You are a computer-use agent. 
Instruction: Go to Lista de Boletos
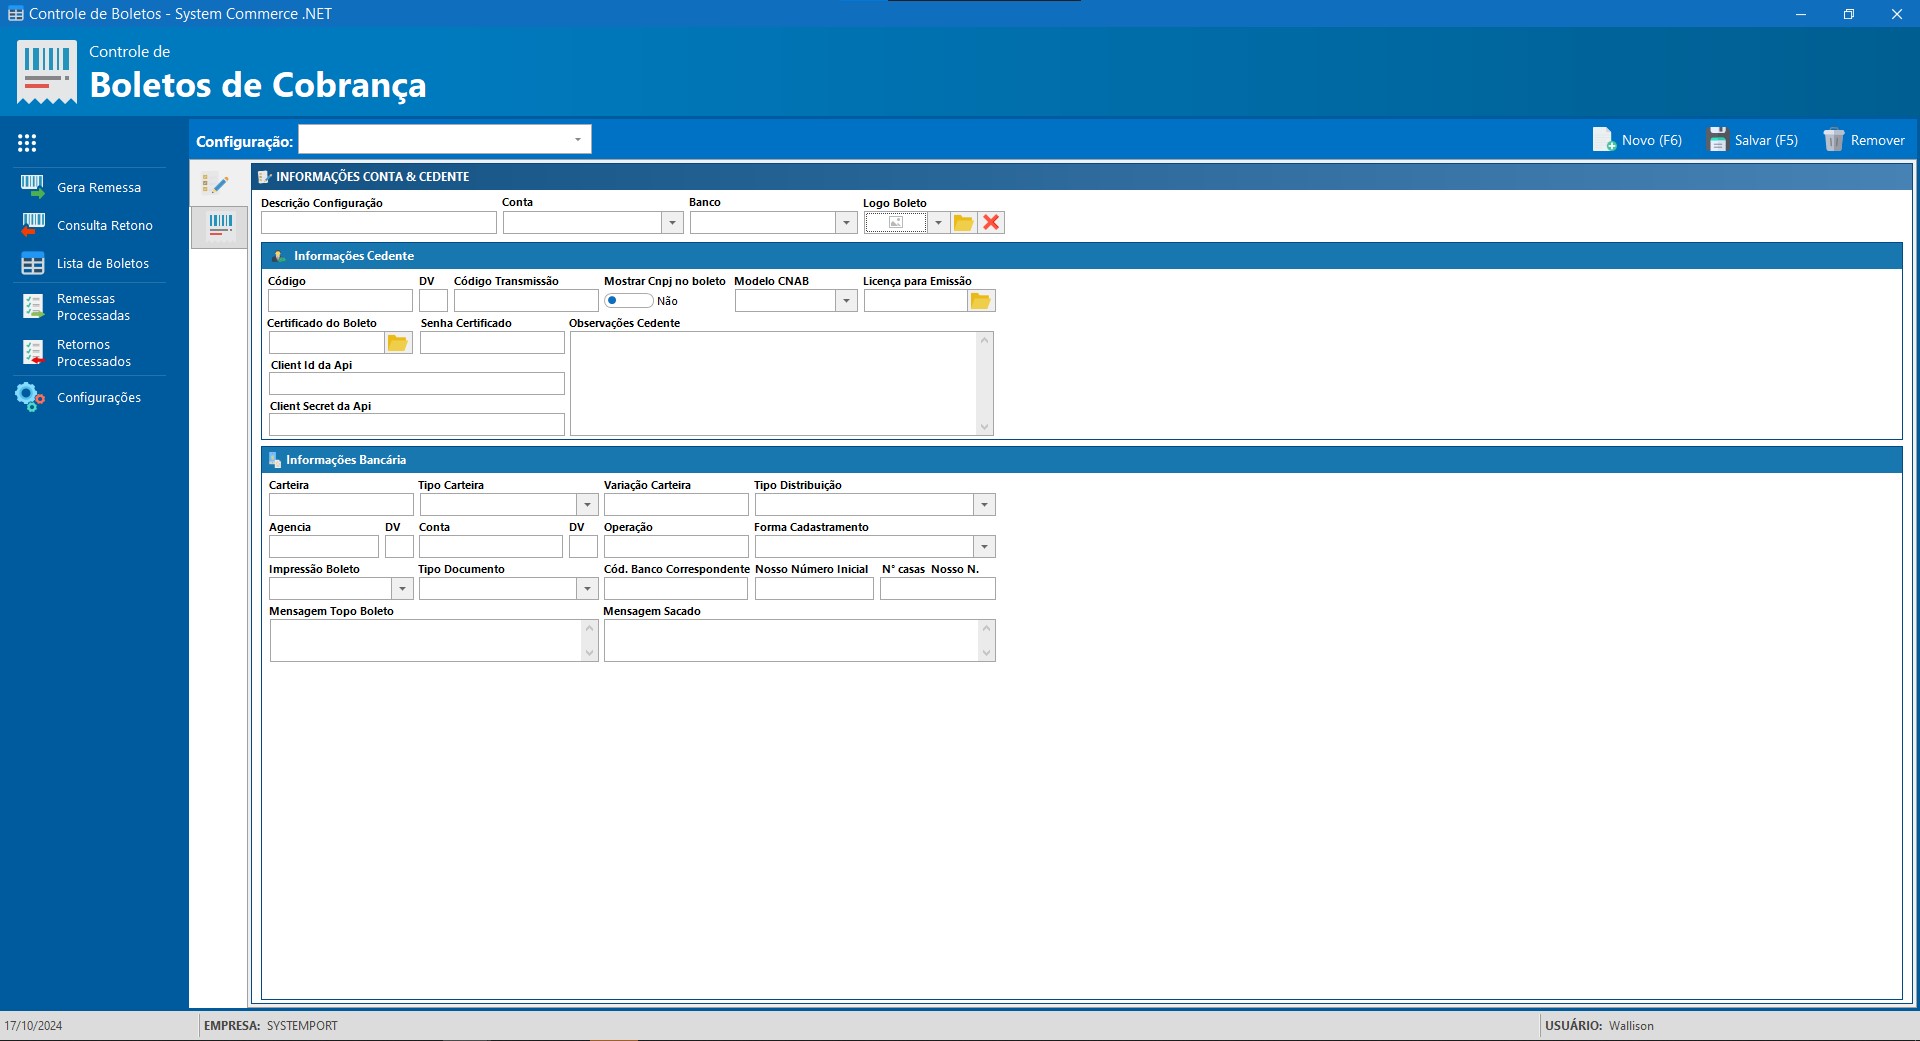click(102, 263)
